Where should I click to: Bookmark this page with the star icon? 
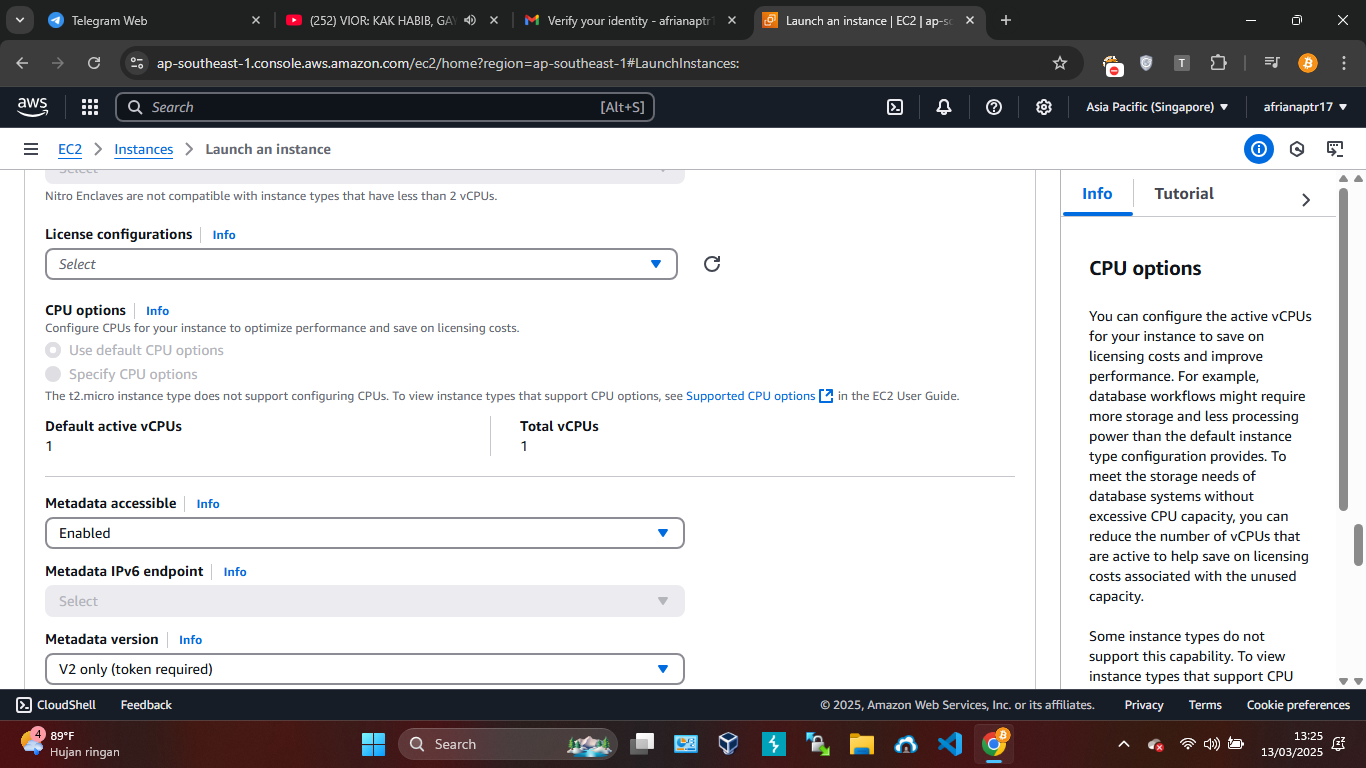[x=1060, y=63]
